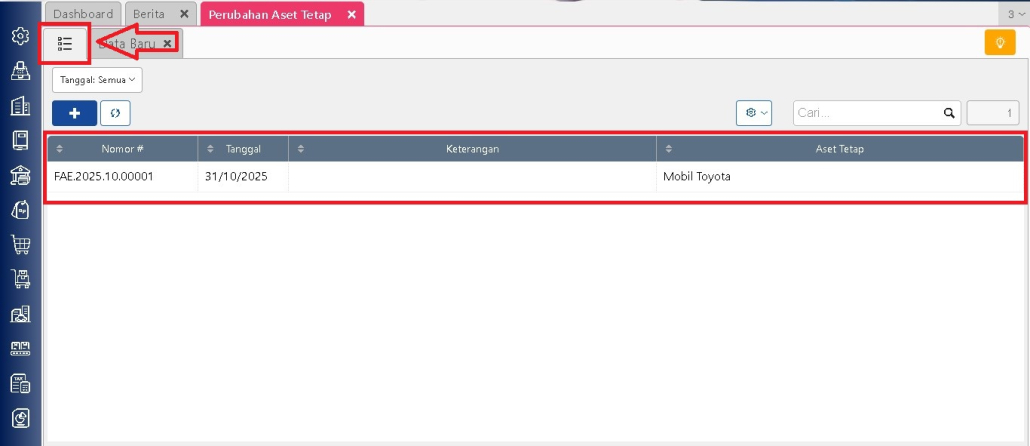Show the list view icon tab

coord(66,44)
